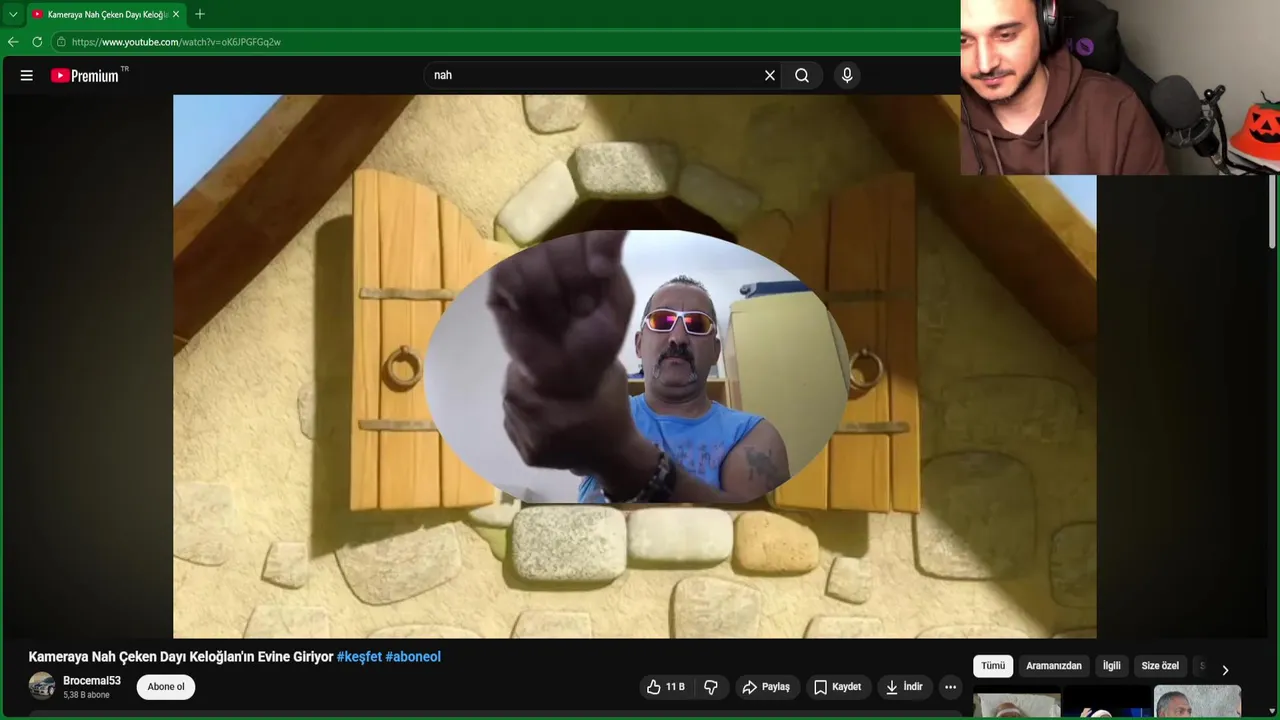This screenshot has width=1280, height=720.
Task: Select the İlgili filter chip
Action: [1112, 666]
